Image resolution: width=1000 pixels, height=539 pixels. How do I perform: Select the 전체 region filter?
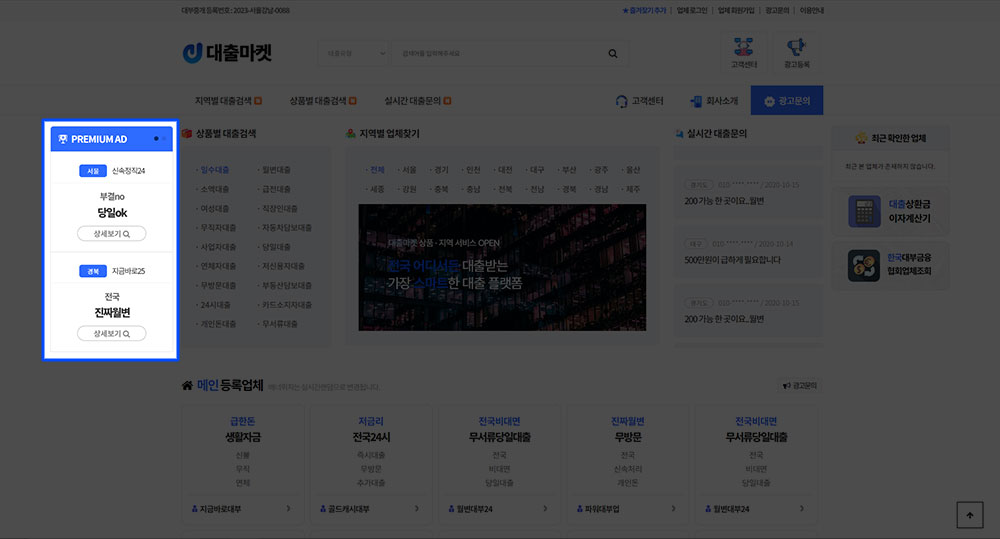(376, 170)
